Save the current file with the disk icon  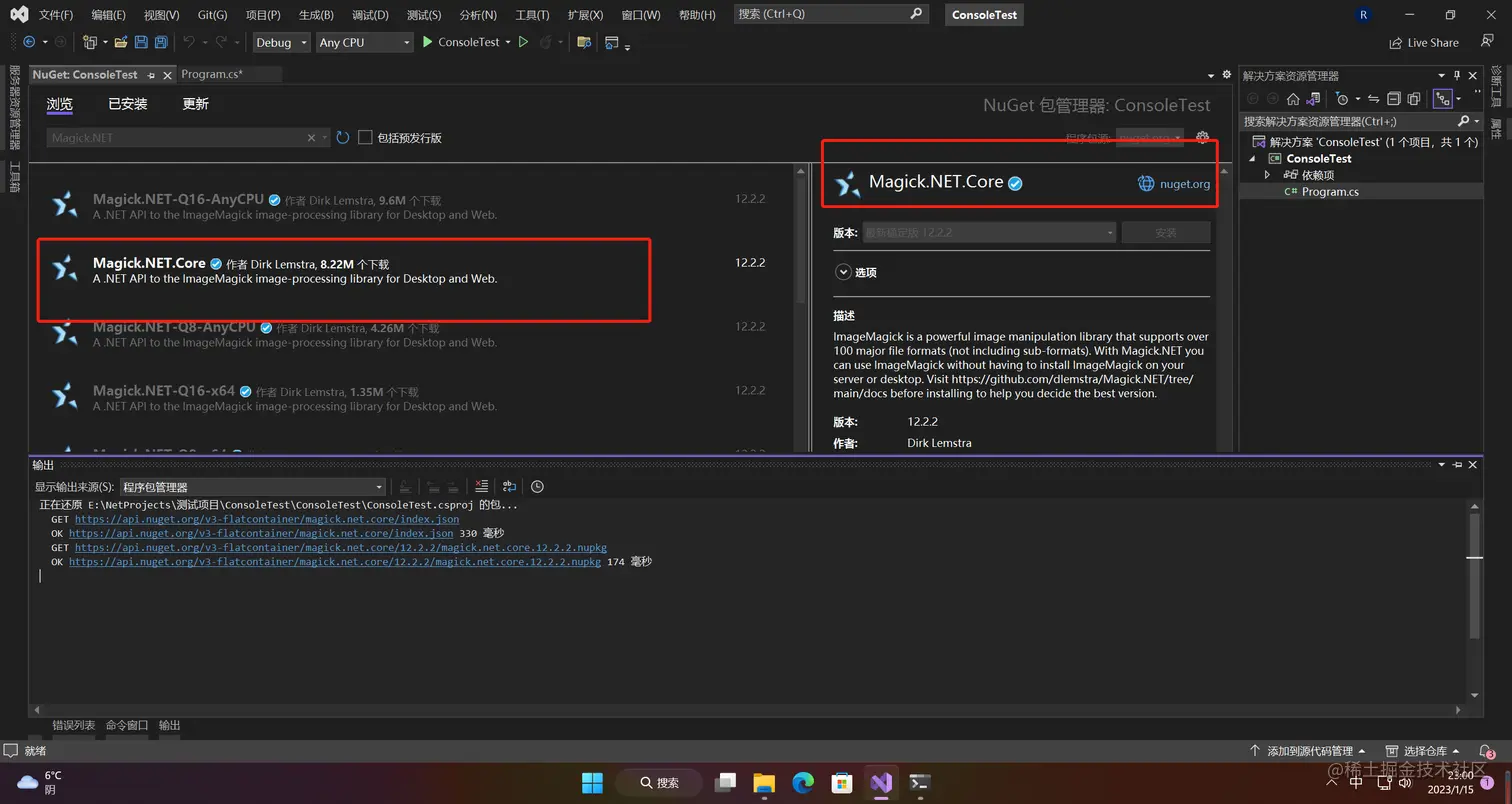click(141, 42)
